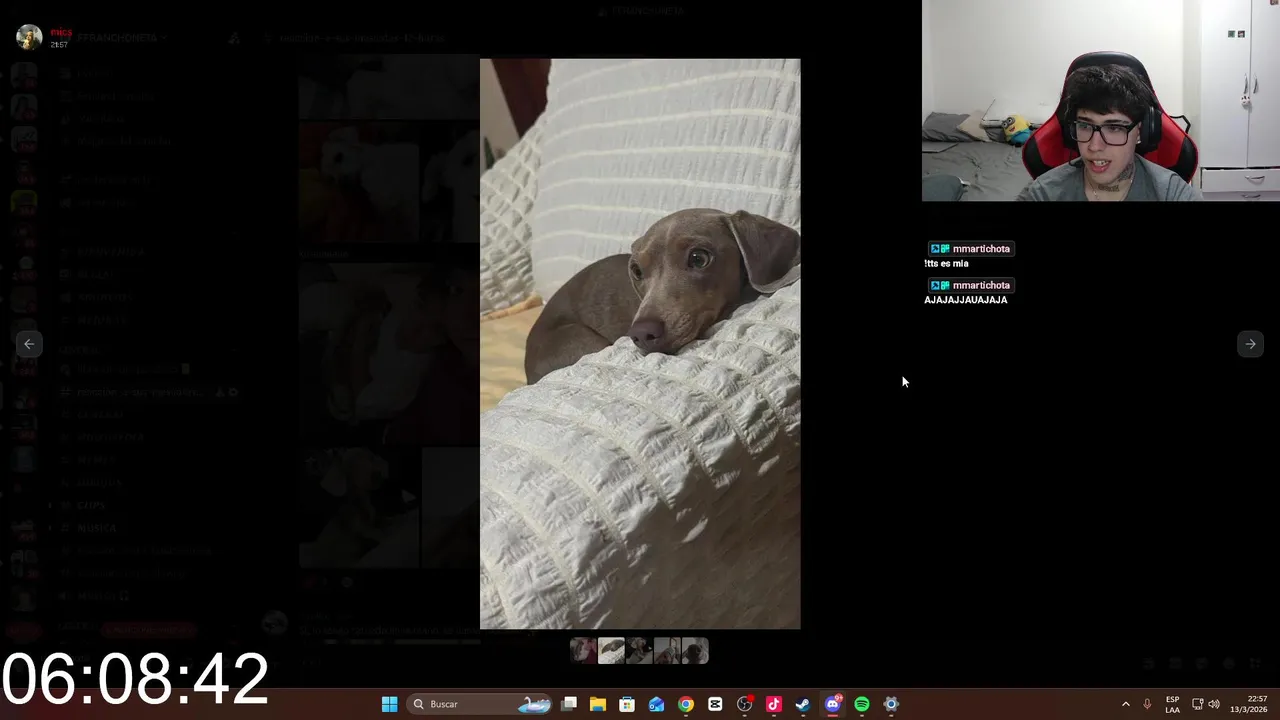Select the first thumbnail in the image strip
This screenshot has height=720, width=1280.
coord(583,651)
